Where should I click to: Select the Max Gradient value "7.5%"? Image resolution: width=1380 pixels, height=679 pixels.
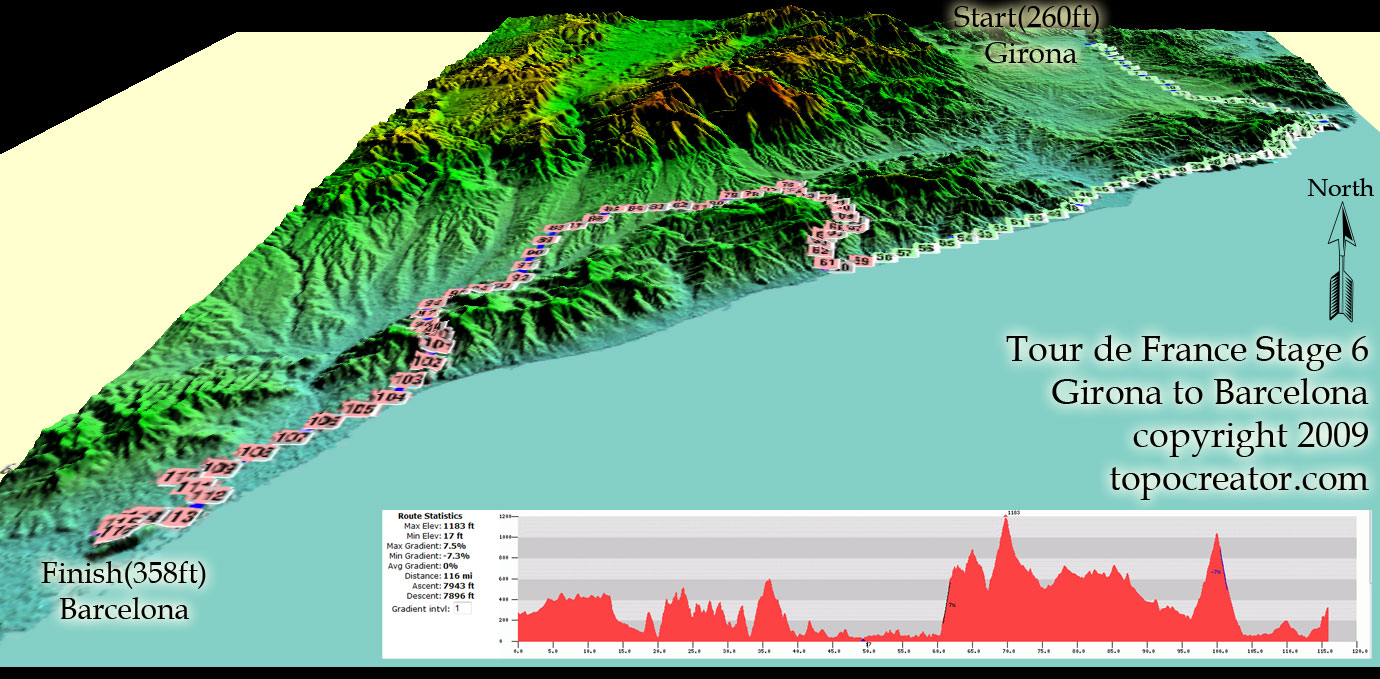(x=455, y=546)
